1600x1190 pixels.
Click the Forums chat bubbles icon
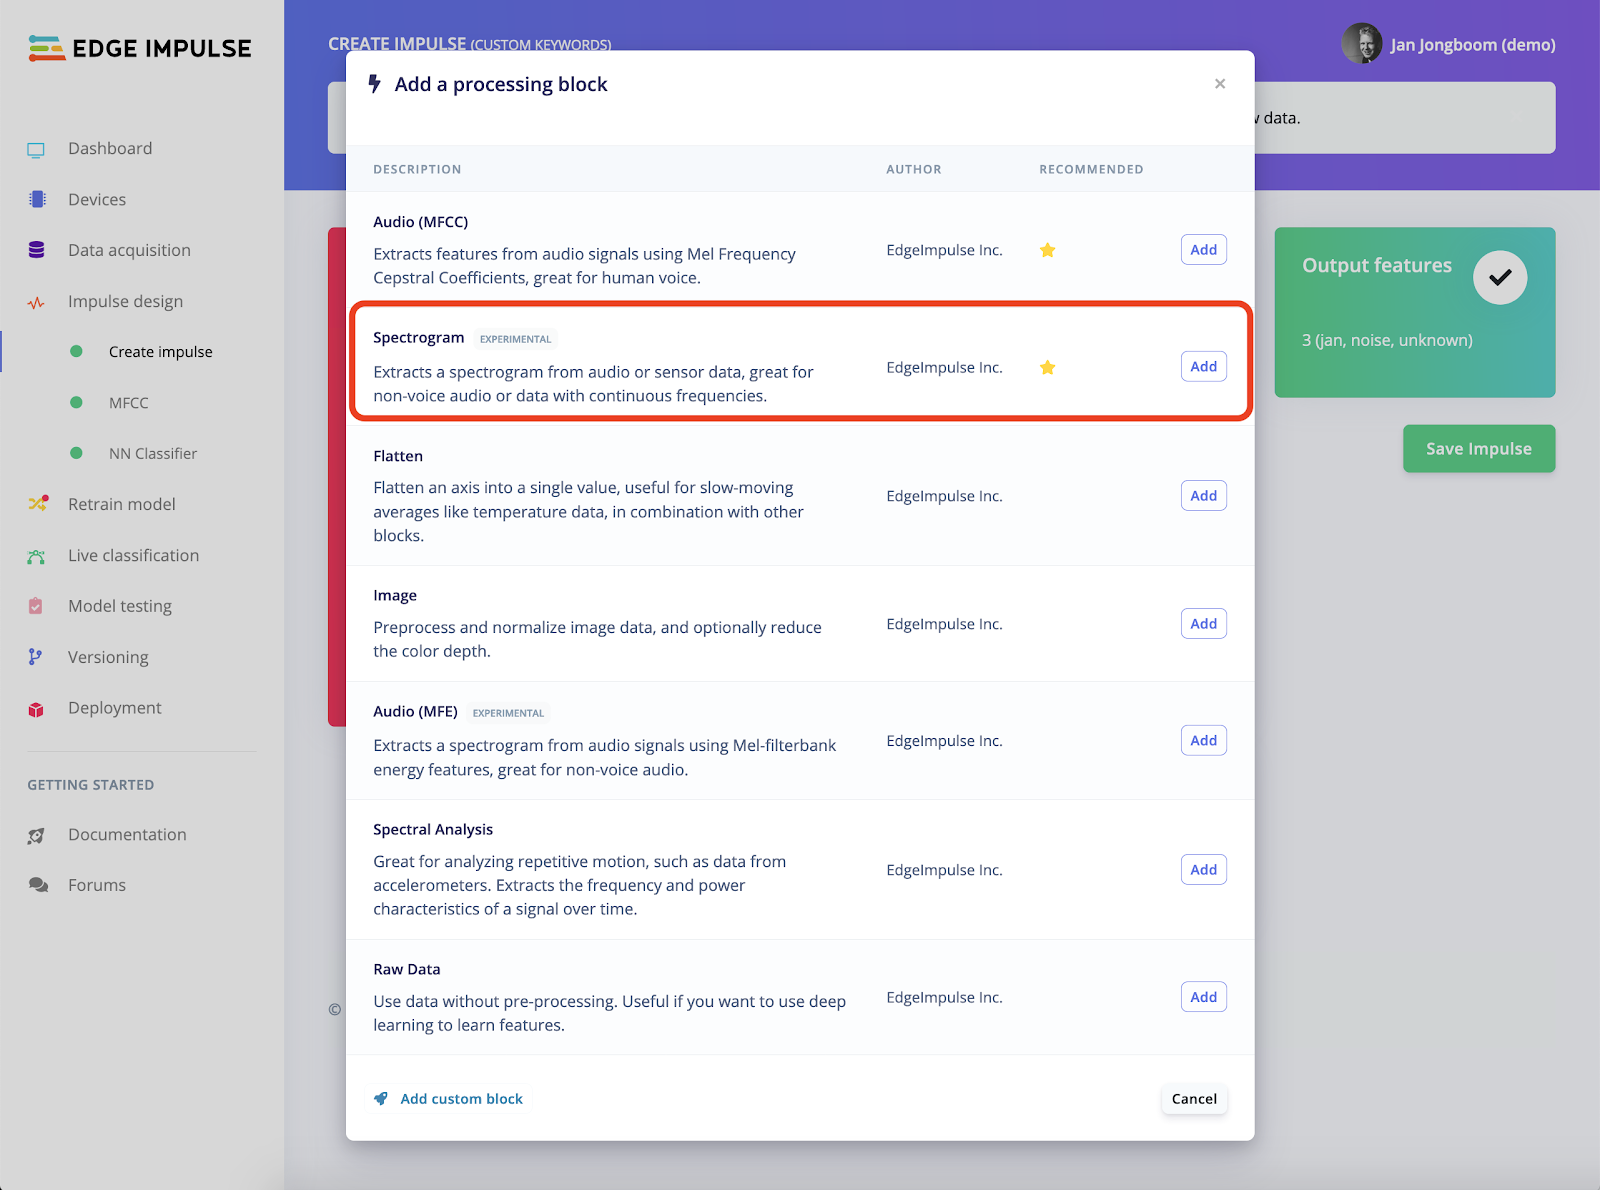pos(38,885)
